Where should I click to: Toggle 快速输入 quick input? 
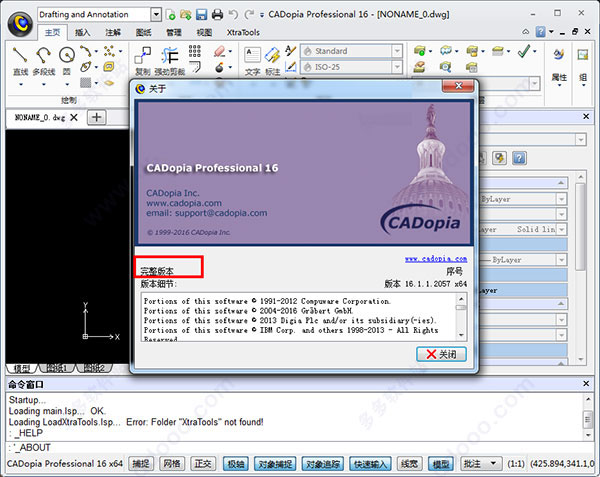(370, 464)
